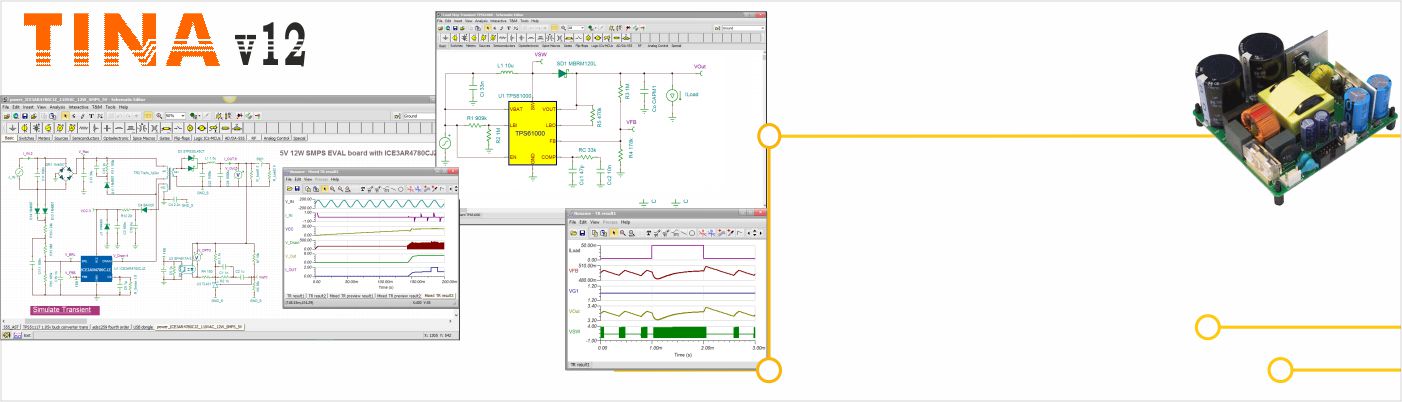1402x402 pixels.
Task: Switch to Optoelectronic component tab in the power_ICE3AR4780CJZ editor
Action: click(116, 139)
